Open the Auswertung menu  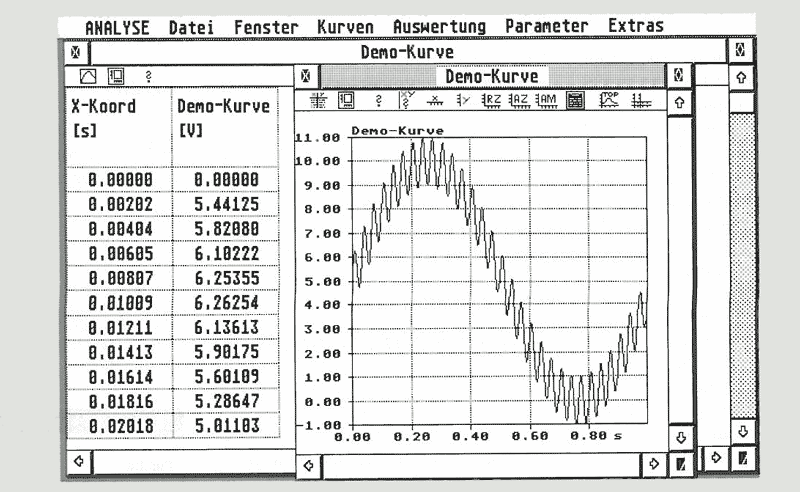coord(439,26)
